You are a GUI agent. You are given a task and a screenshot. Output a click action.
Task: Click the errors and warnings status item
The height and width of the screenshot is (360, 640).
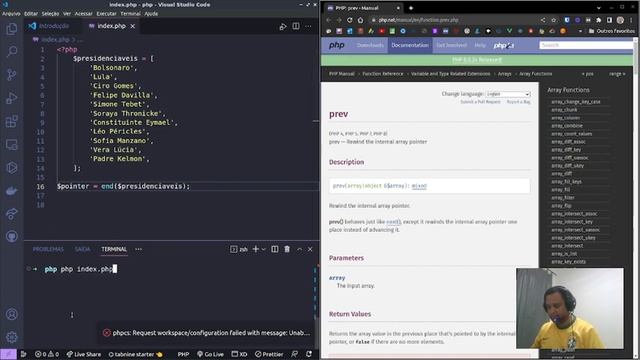click(x=47, y=354)
